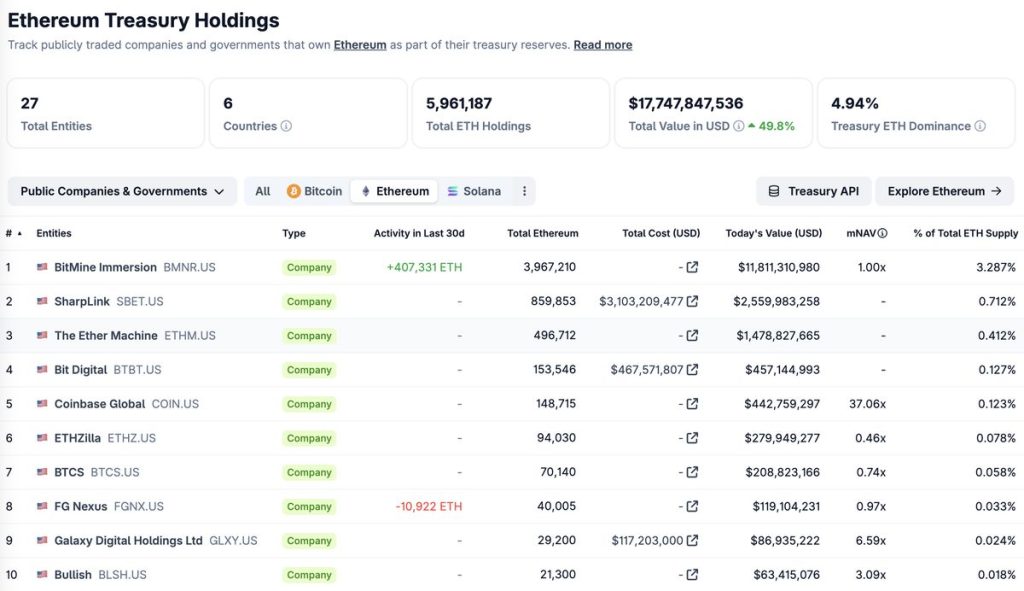Click the Total Value in USD info icon
1024x591 pixels.
[740, 127]
